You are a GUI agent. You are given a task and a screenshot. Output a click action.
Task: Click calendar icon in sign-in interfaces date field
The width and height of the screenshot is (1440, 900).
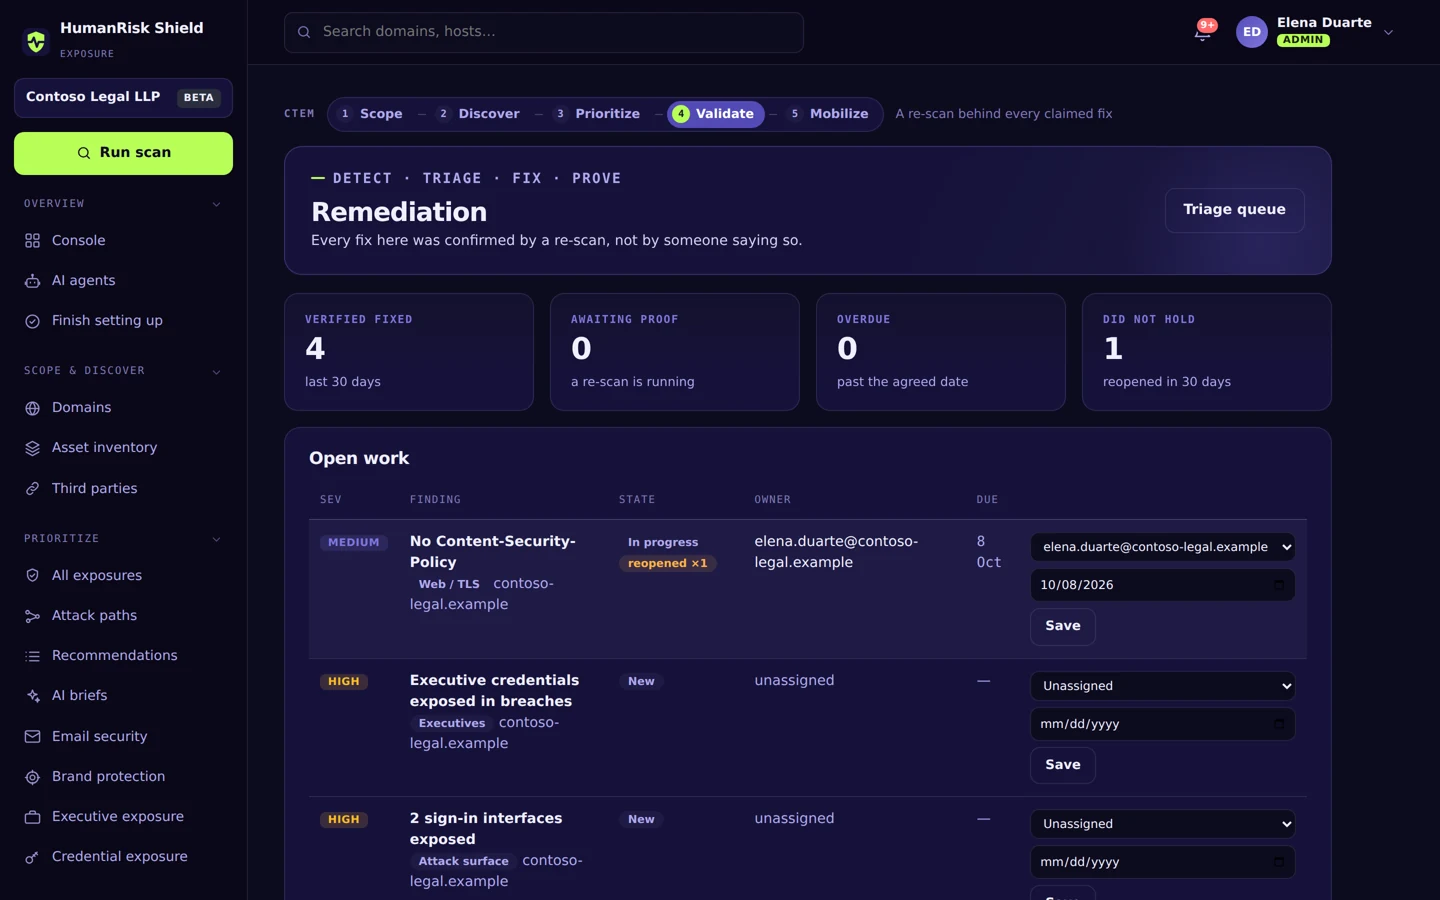[x=1278, y=862]
